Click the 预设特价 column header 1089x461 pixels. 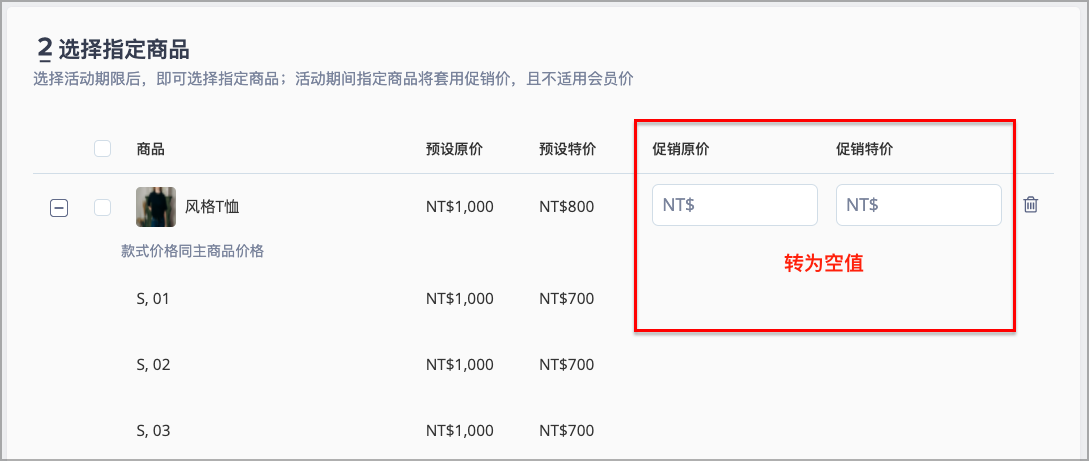pyautogui.click(x=567, y=149)
